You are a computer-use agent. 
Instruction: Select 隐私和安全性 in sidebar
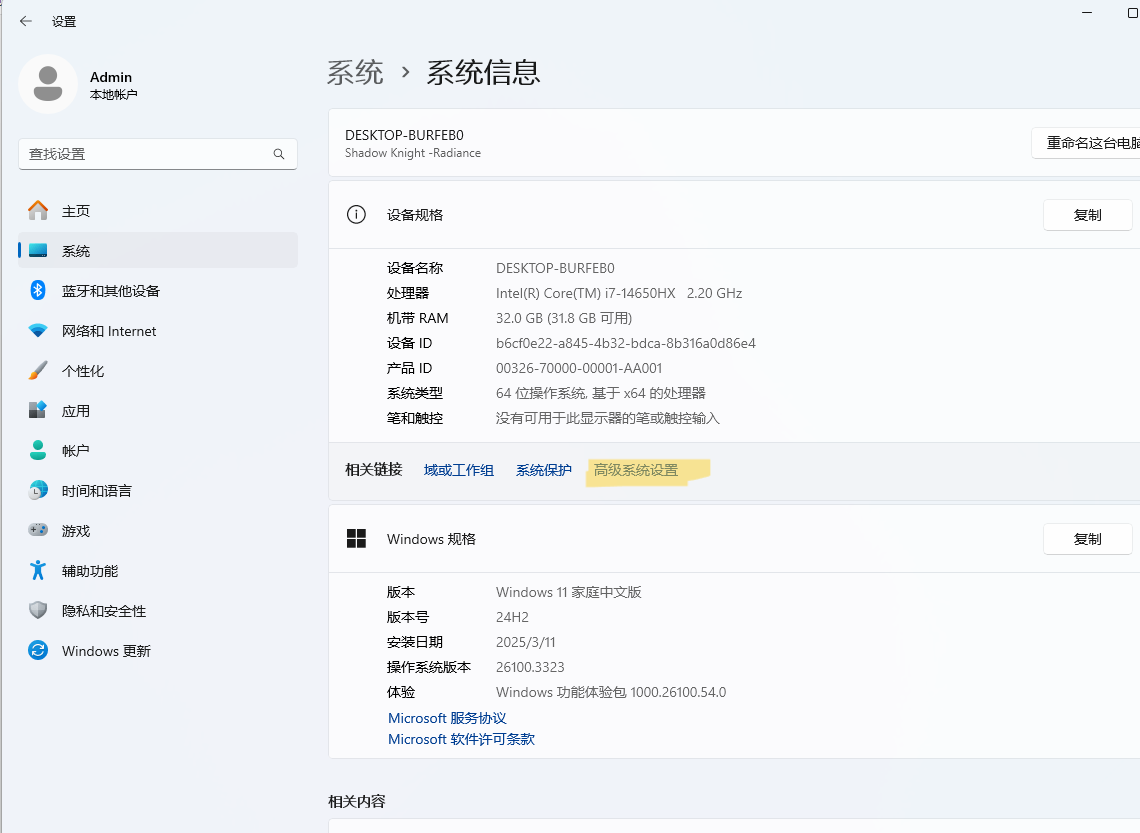coord(158,611)
